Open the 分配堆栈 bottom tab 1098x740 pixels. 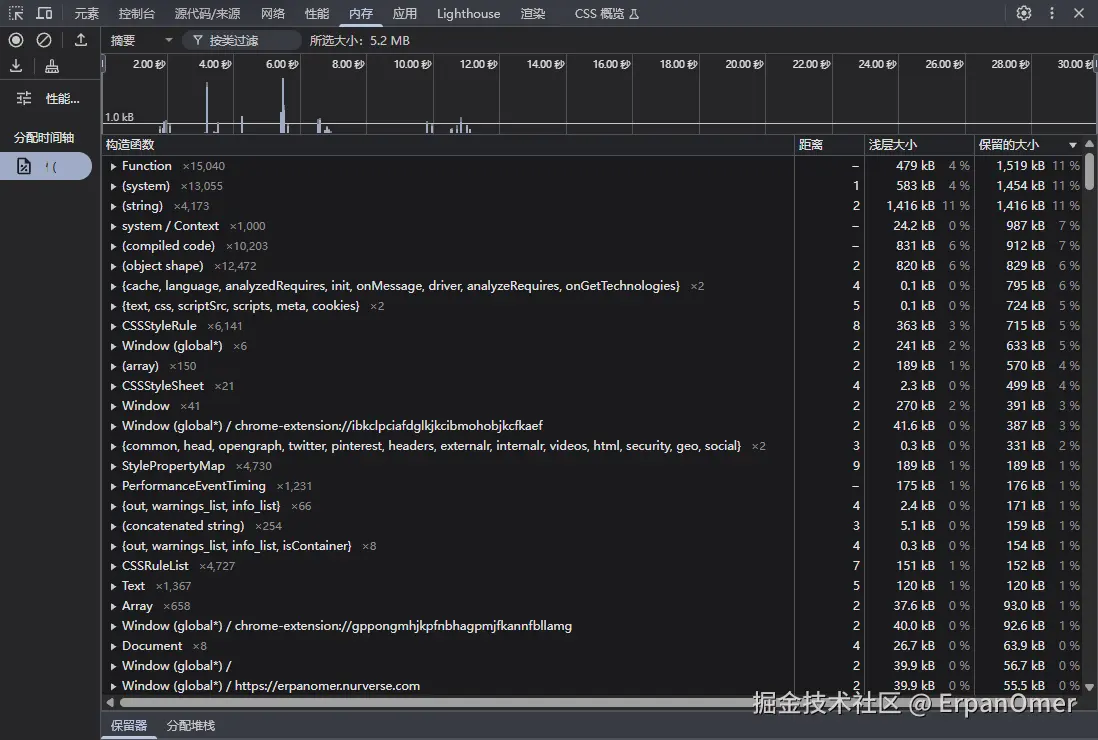click(x=190, y=724)
